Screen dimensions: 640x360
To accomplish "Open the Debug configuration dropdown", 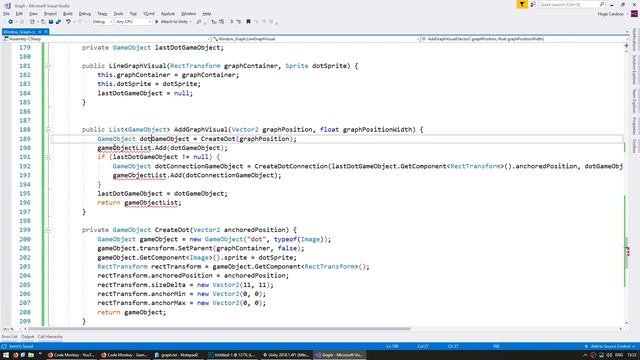I will click(x=102, y=22).
